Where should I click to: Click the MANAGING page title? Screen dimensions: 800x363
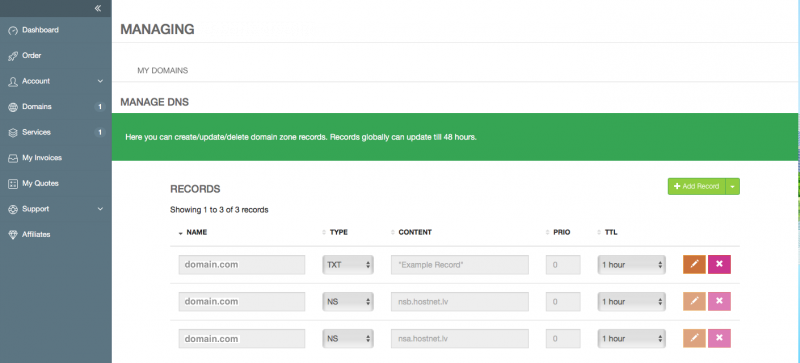click(157, 30)
